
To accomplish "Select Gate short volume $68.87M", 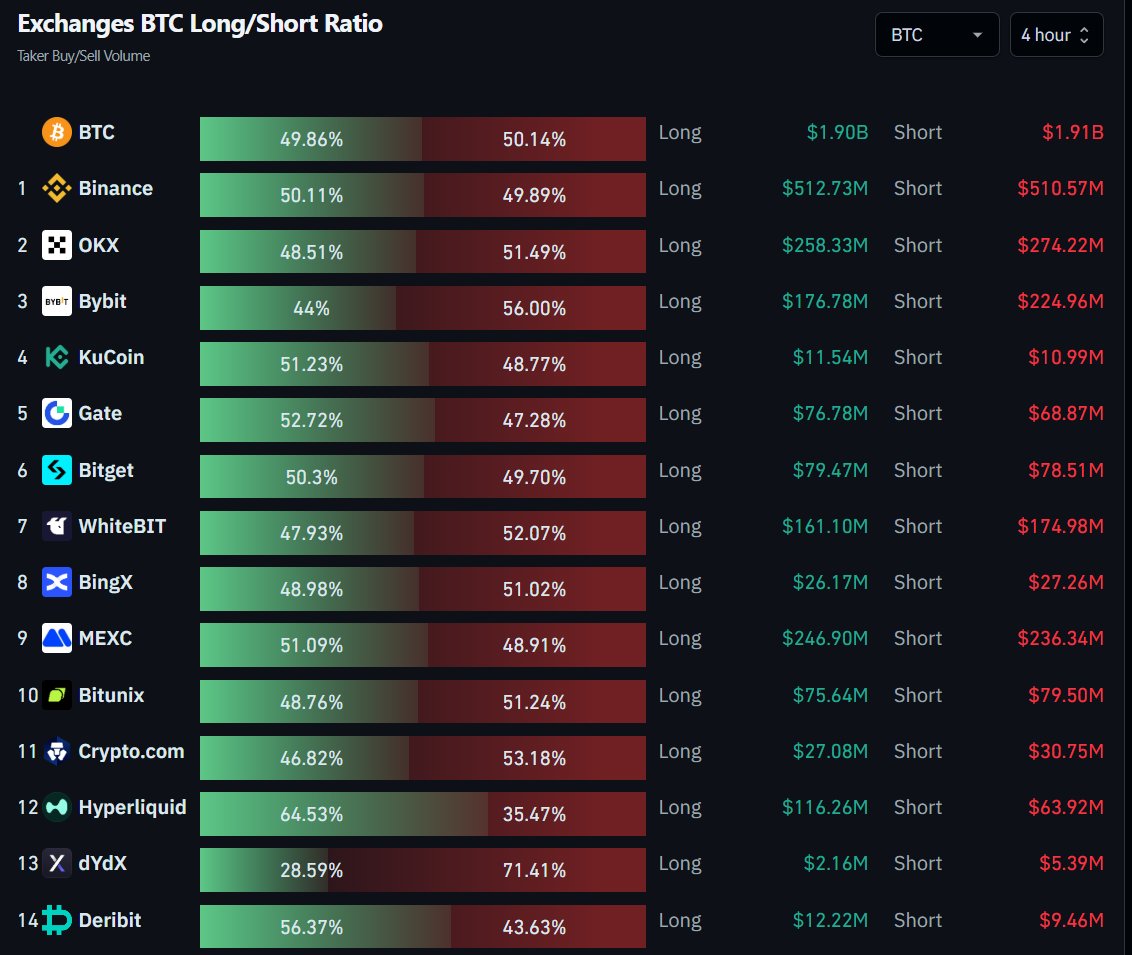I will click(x=1066, y=414).
